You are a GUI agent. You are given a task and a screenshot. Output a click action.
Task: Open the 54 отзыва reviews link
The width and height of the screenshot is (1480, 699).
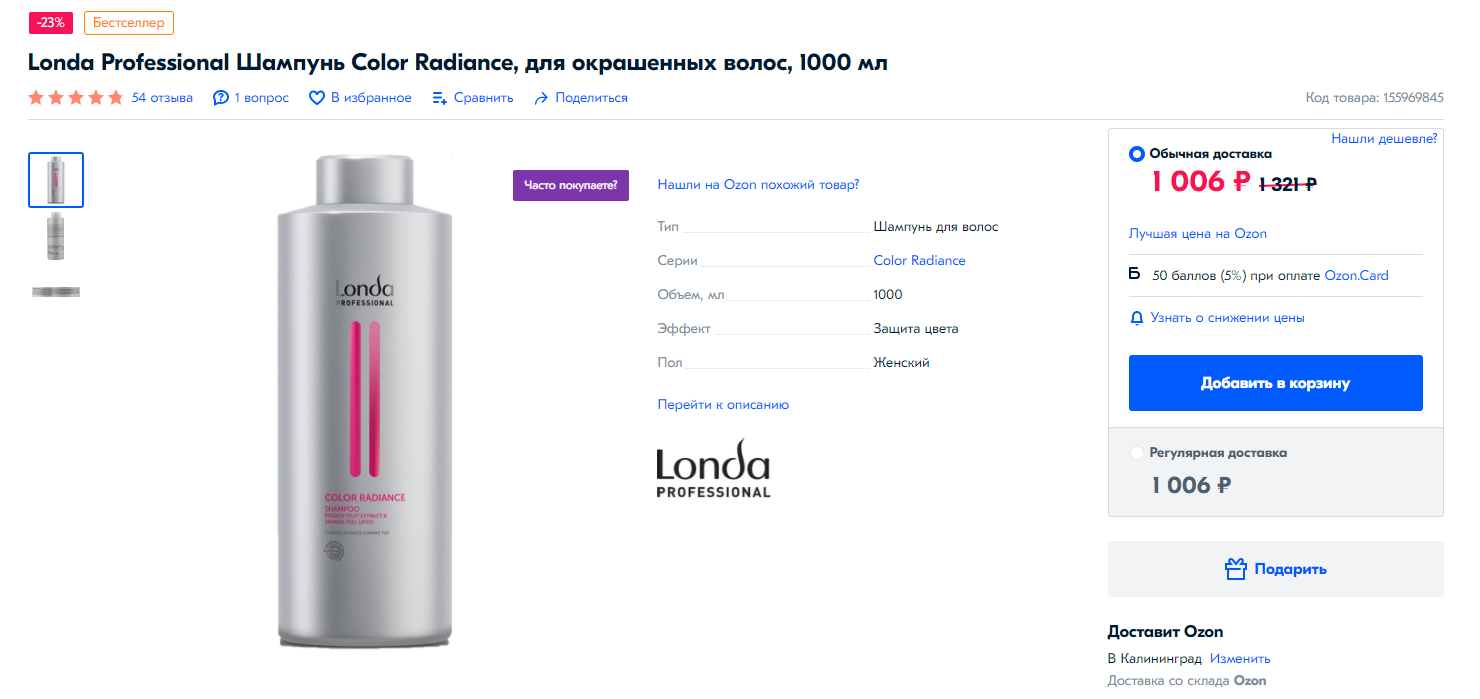162,98
